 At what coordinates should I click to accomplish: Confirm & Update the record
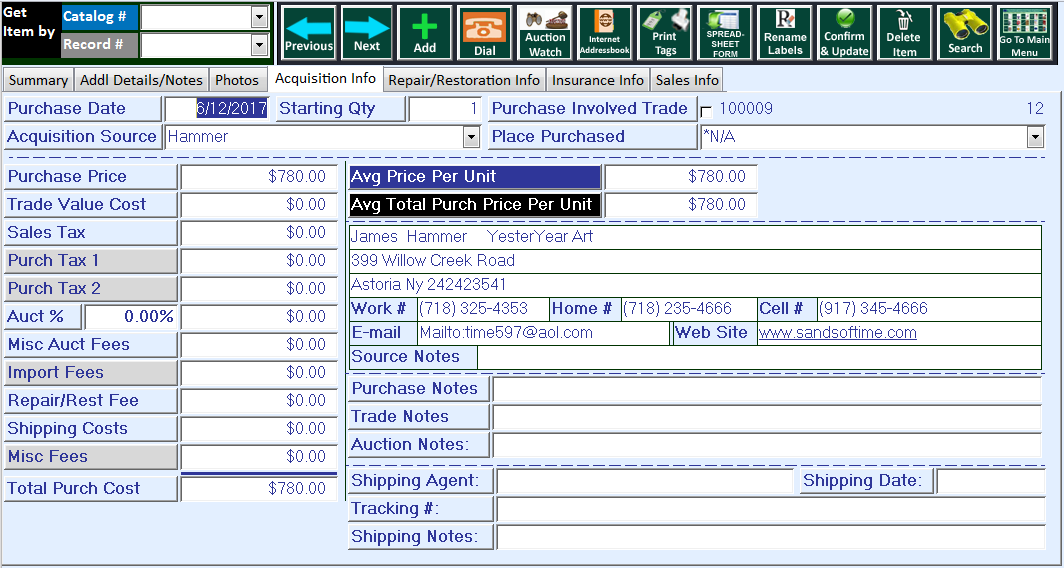pos(845,33)
